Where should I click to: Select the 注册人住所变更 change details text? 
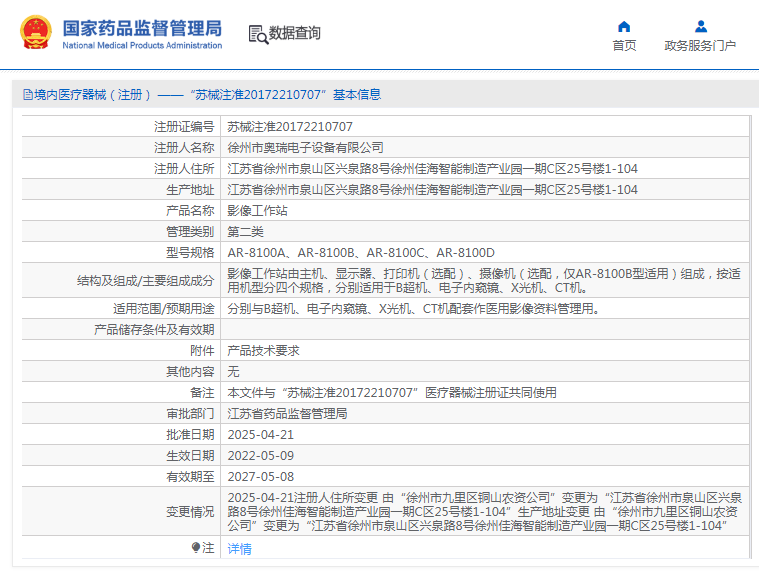coord(485,512)
